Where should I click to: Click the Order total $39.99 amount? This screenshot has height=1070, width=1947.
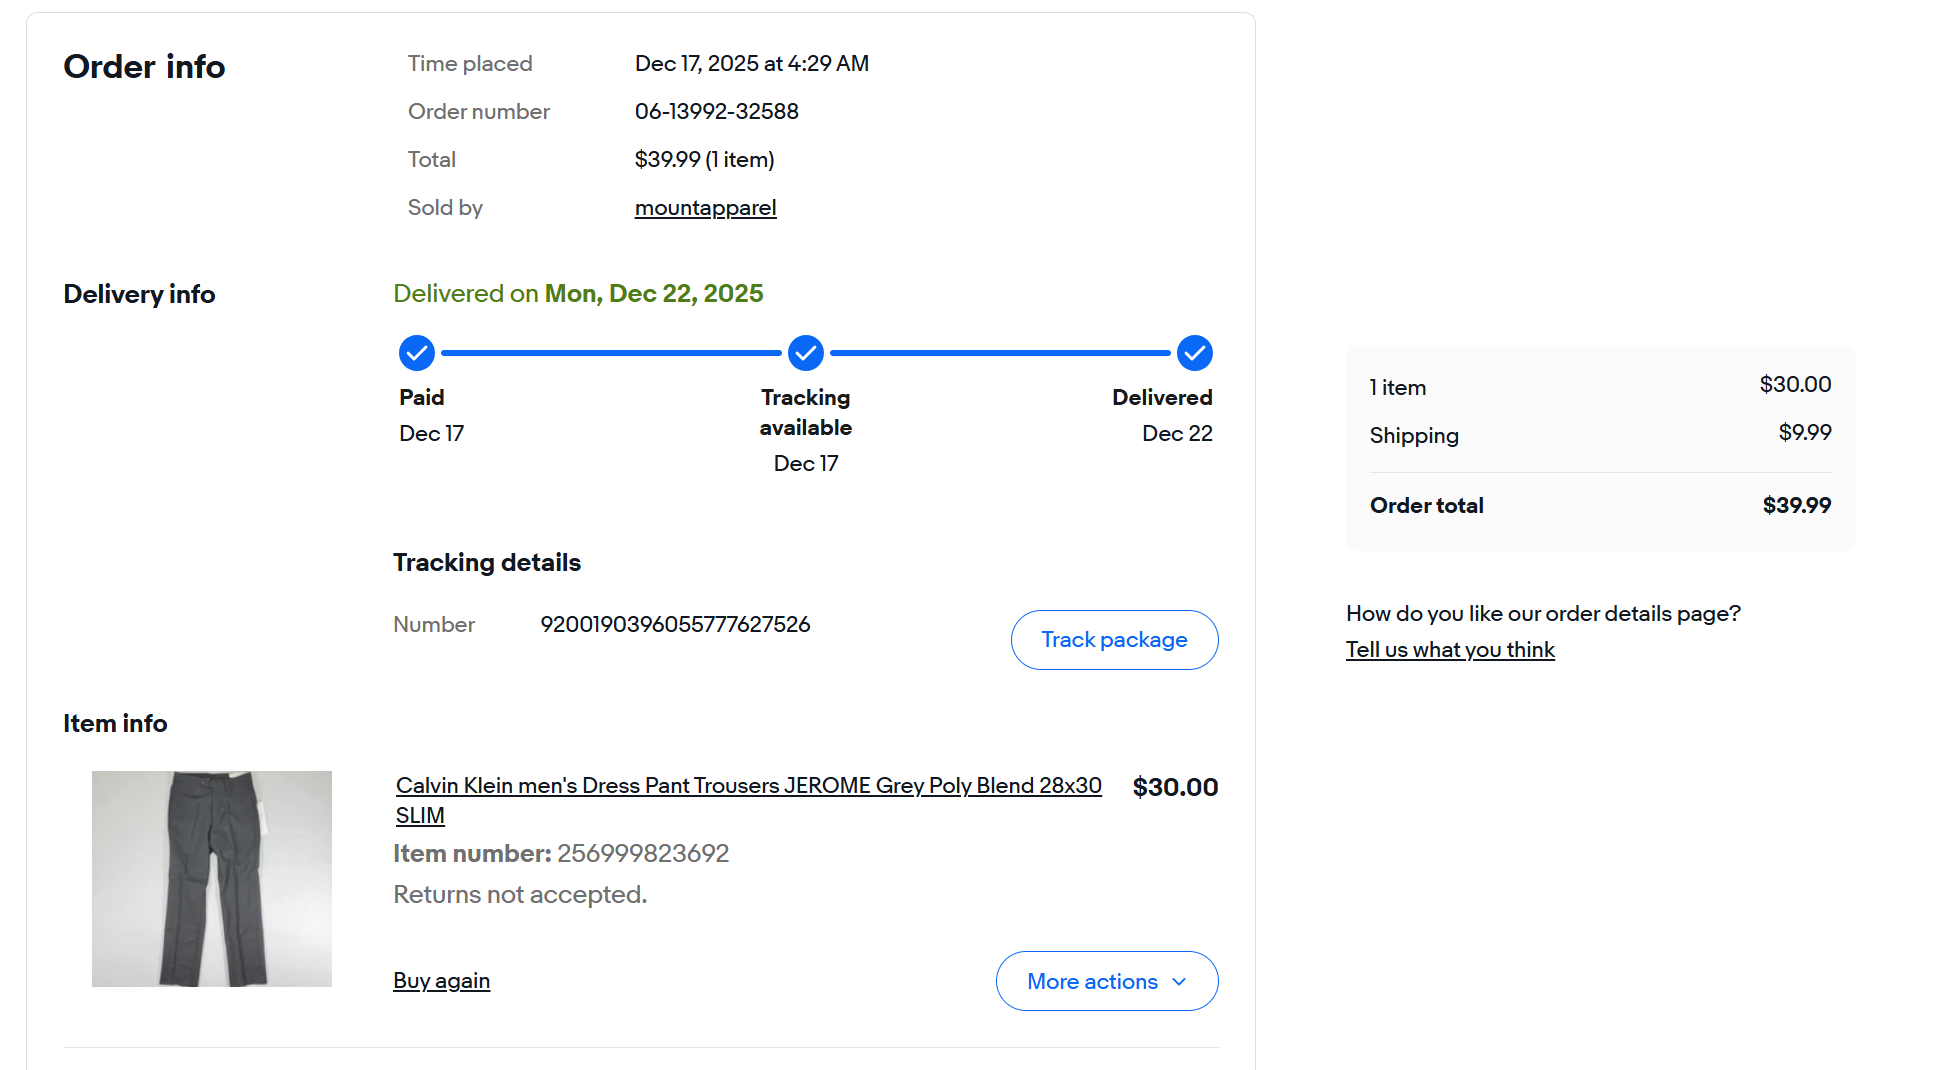point(1796,506)
